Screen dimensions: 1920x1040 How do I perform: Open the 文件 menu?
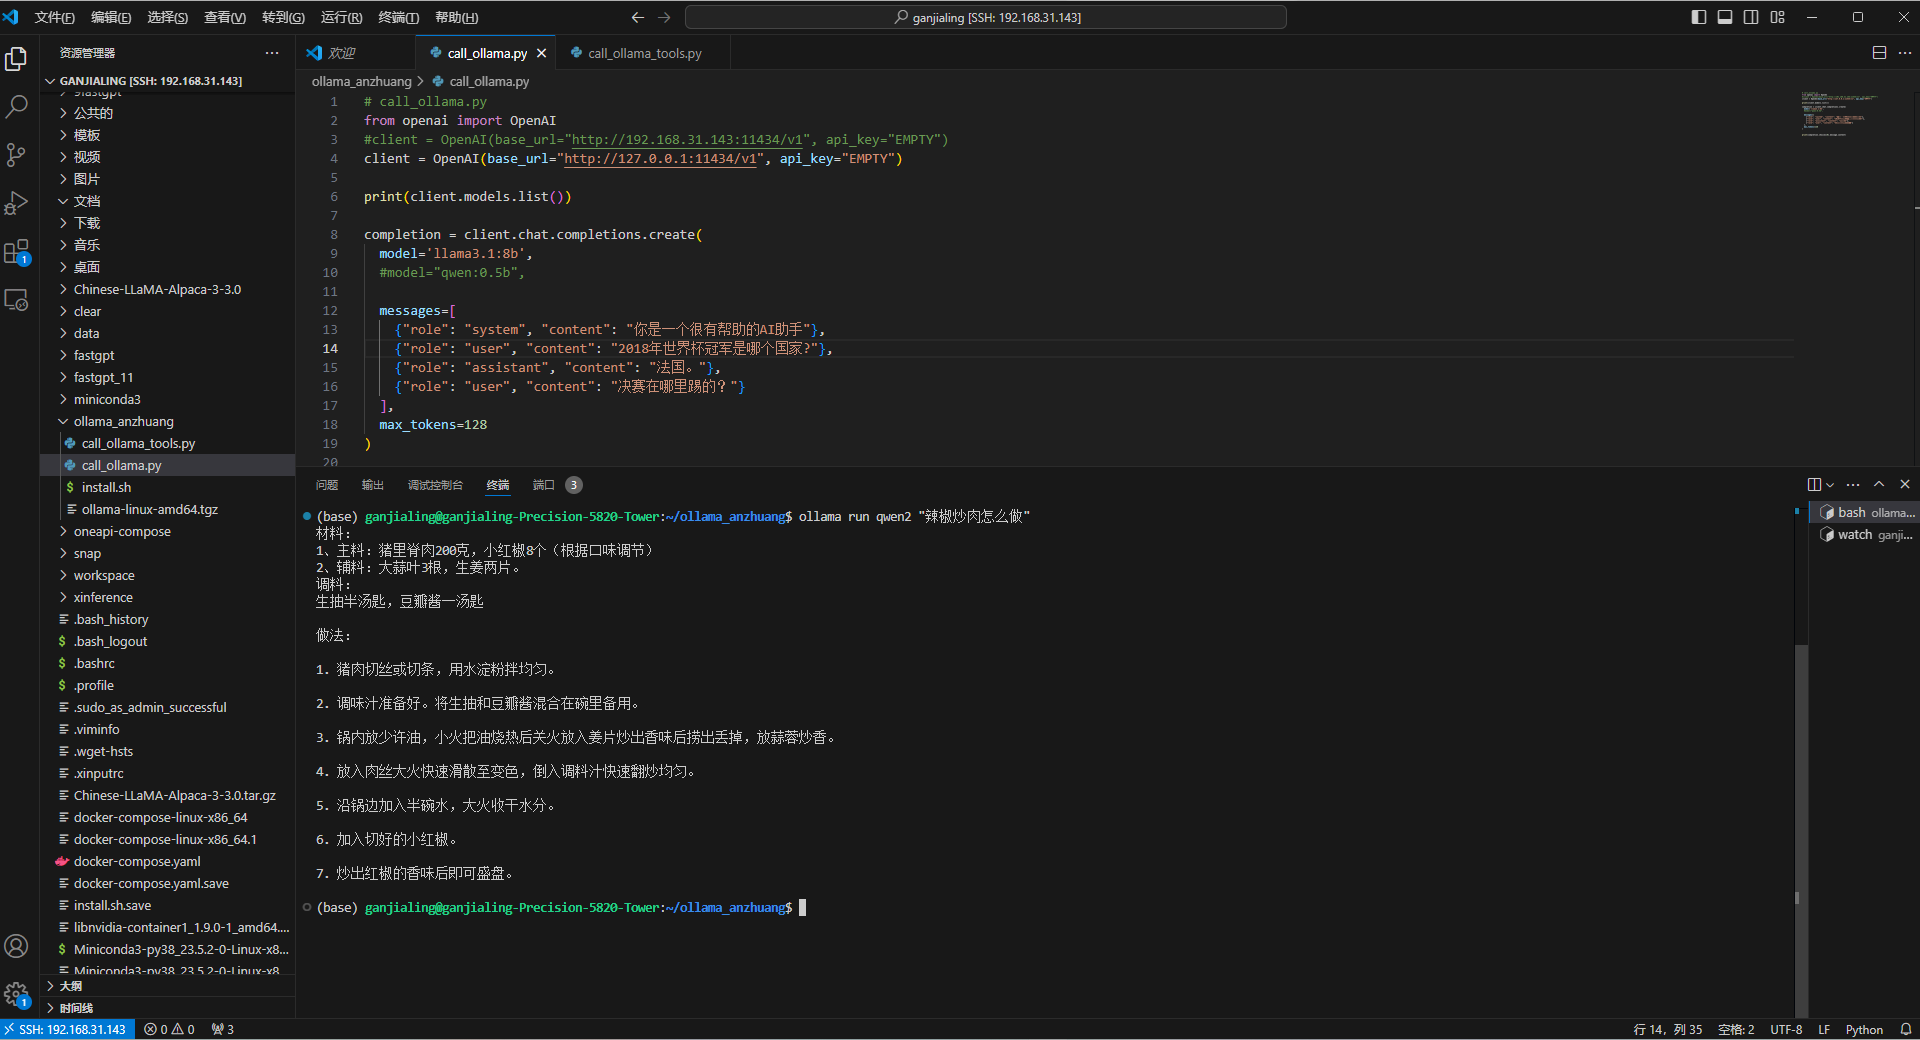pos(54,17)
